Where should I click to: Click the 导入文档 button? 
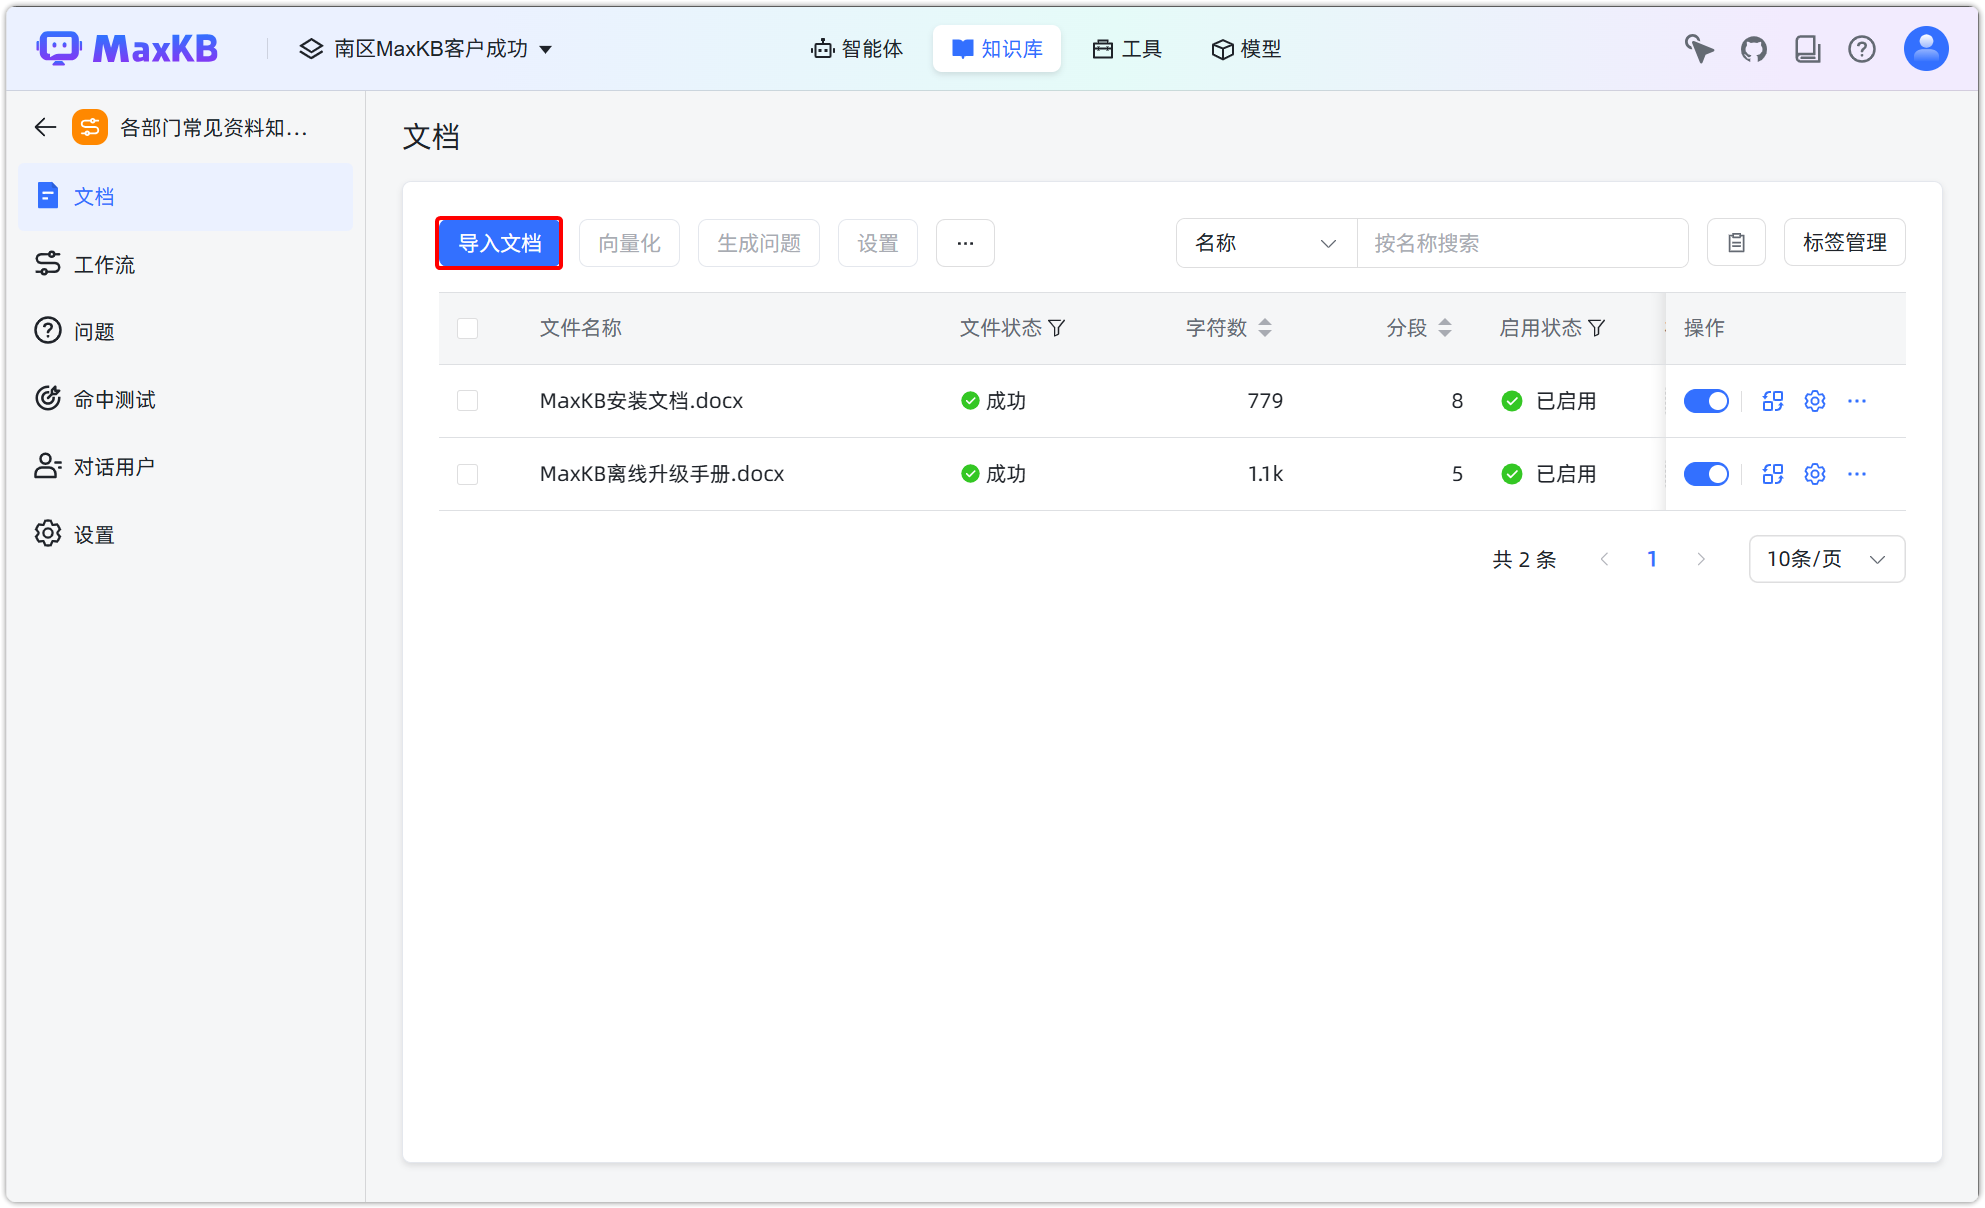click(499, 242)
